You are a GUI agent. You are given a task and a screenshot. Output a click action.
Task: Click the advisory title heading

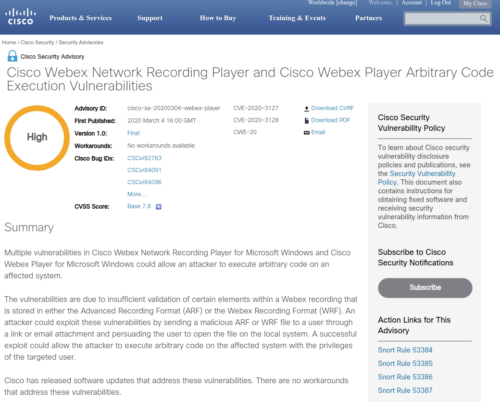[250, 79]
